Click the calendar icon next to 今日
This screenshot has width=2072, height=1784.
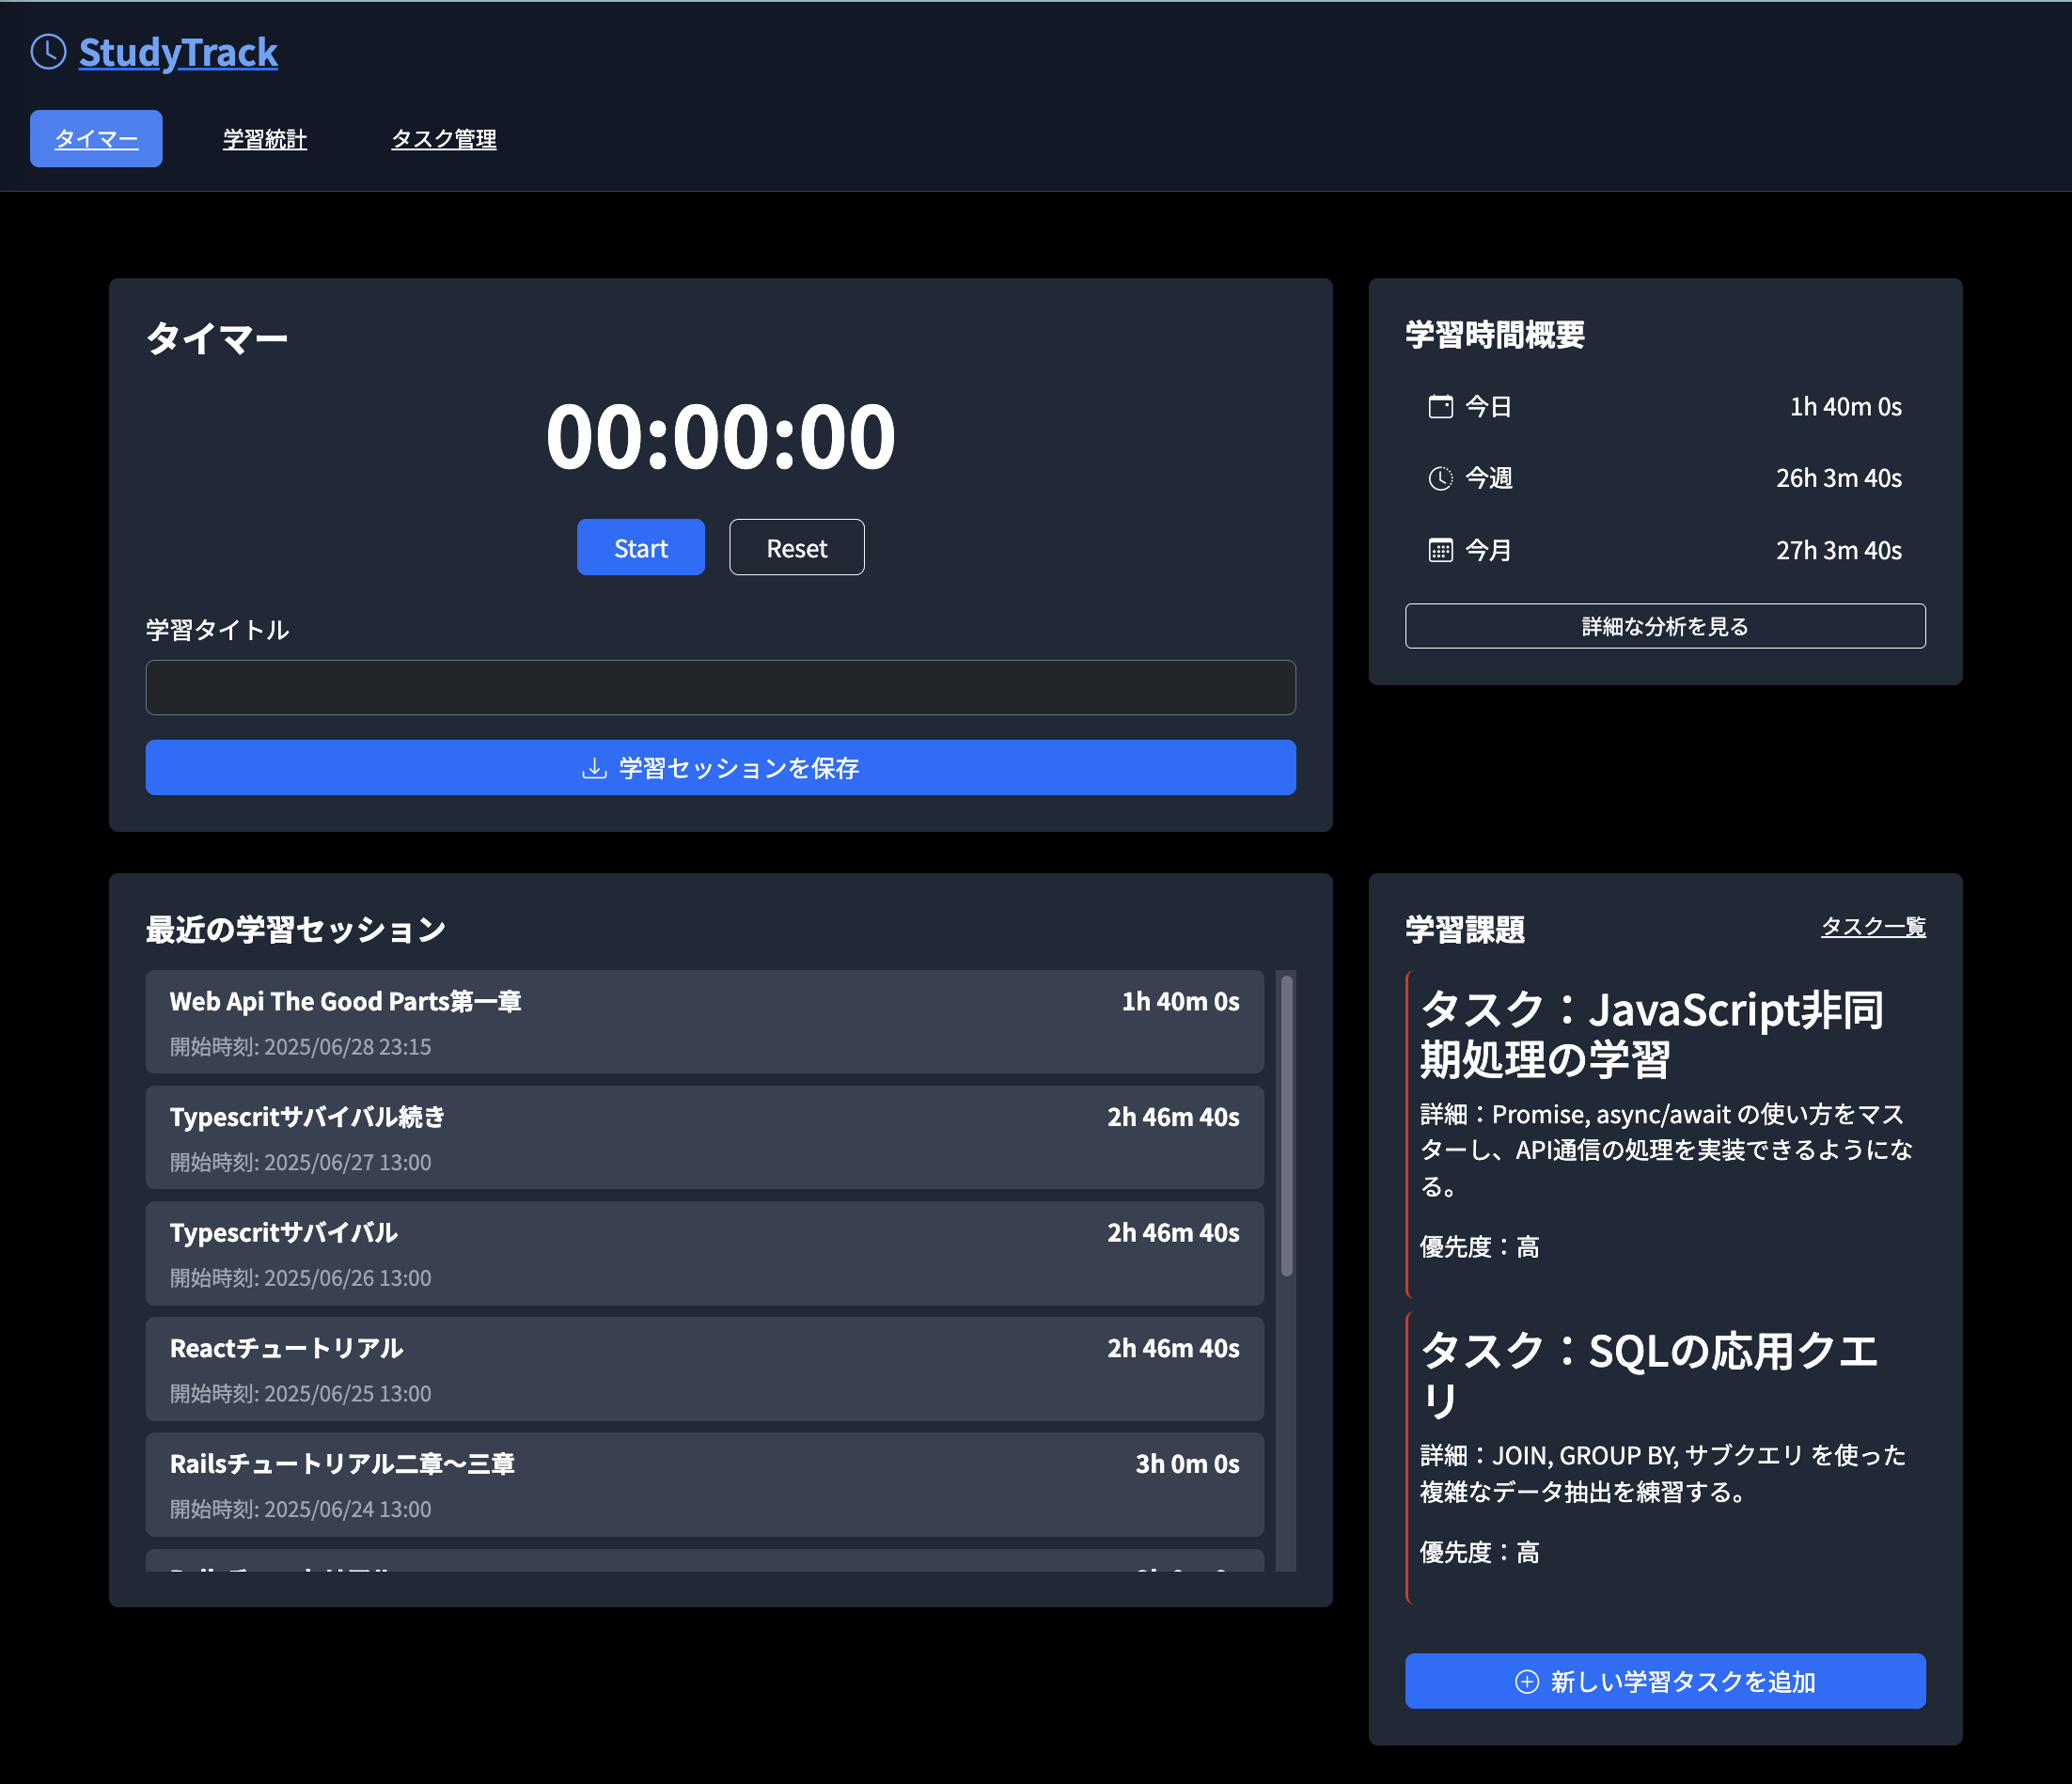pos(1439,406)
